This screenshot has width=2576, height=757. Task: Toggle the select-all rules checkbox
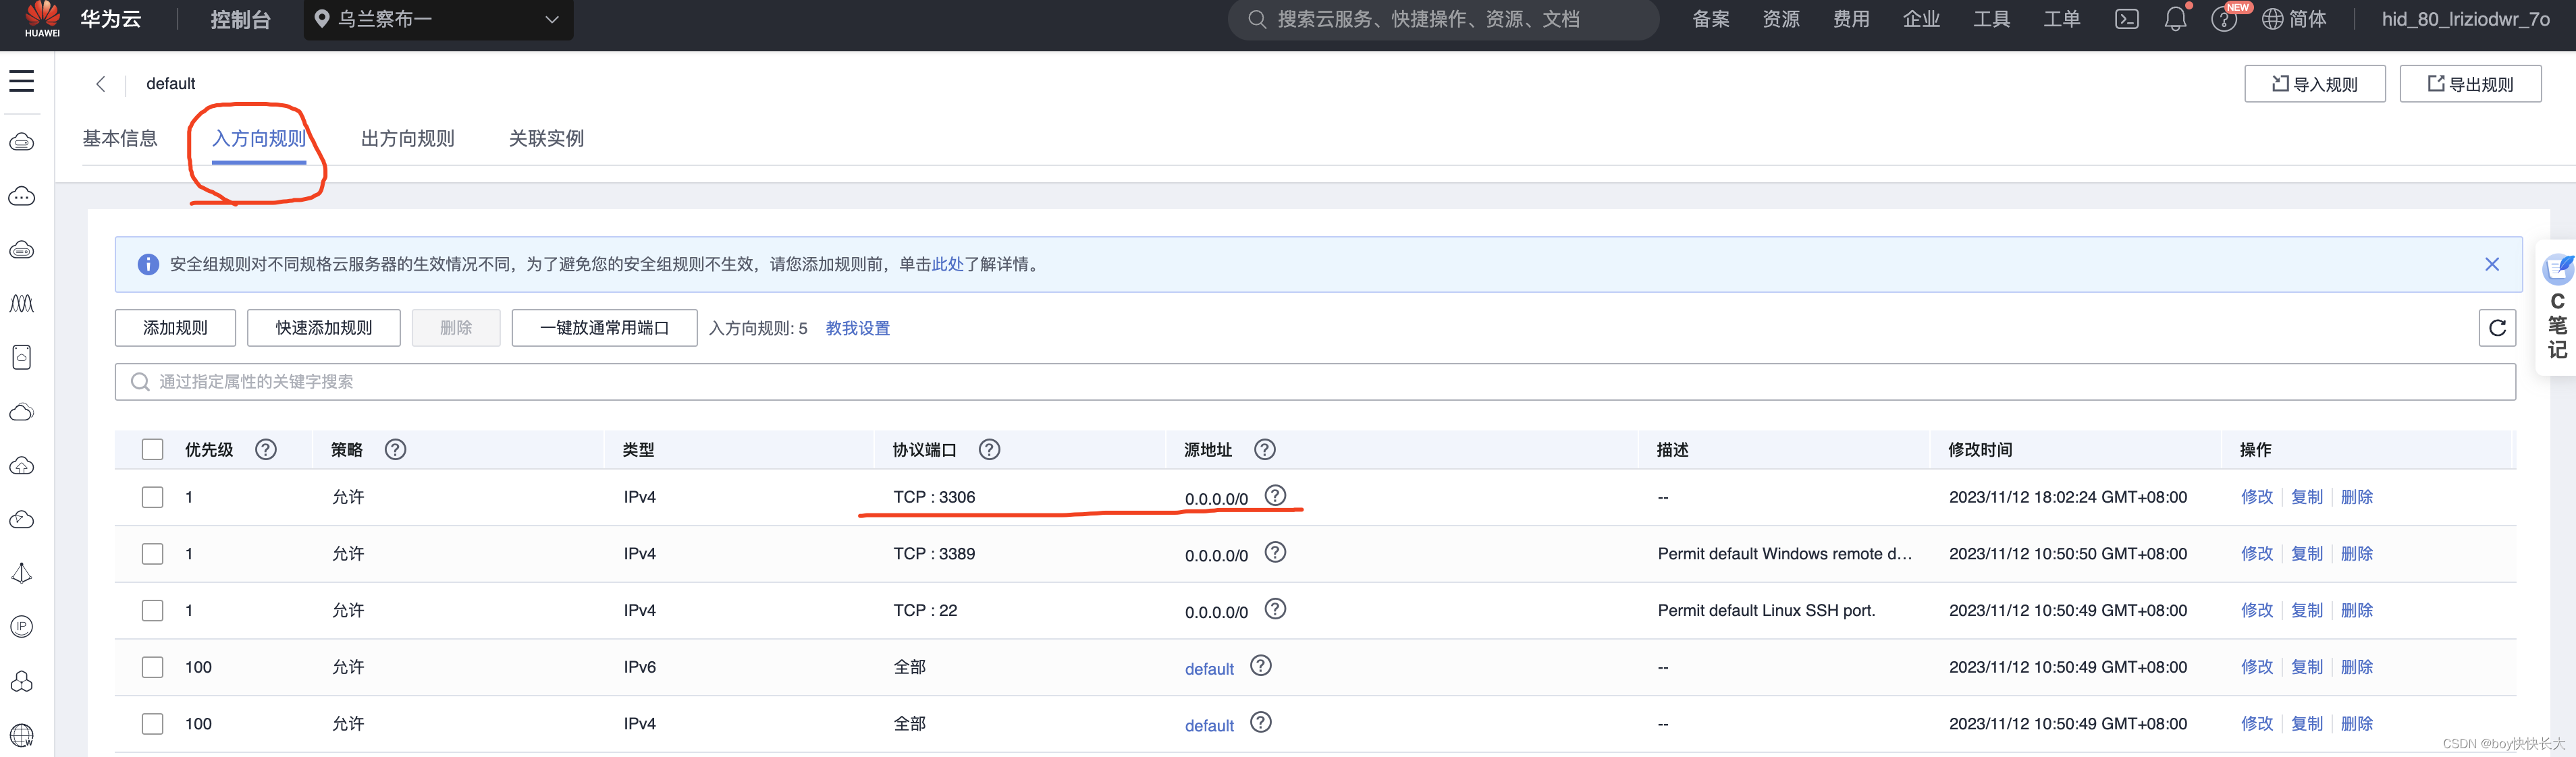(152, 450)
